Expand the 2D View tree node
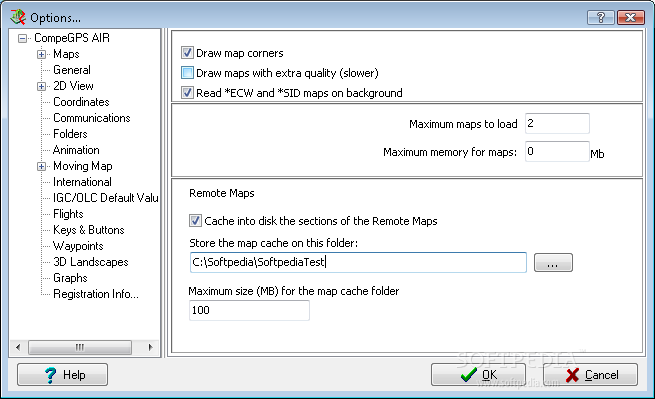Image resolution: width=655 pixels, height=399 pixels. (41, 86)
